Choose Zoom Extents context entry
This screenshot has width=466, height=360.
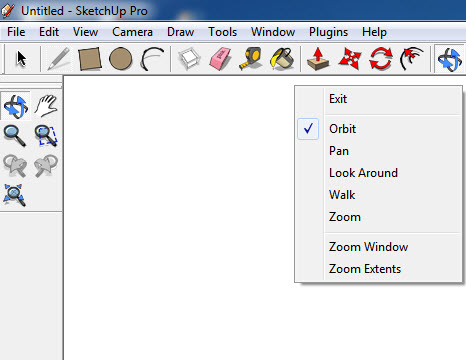(379, 269)
